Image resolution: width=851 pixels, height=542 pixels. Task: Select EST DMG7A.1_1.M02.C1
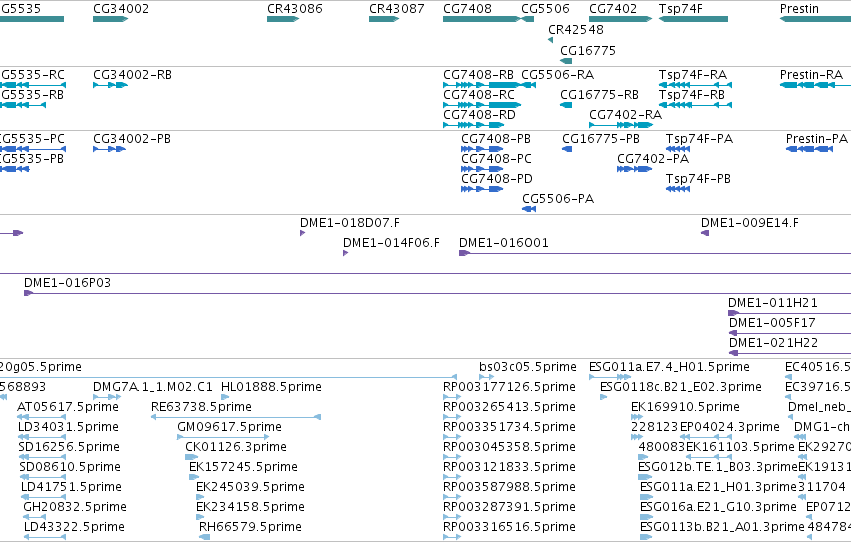tap(153, 387)
